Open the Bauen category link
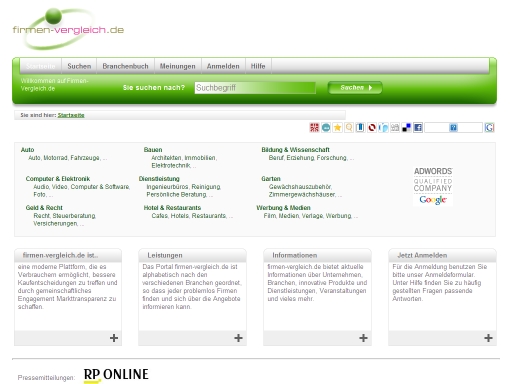Viewport: 512px width, 384px height. [153, 150]
